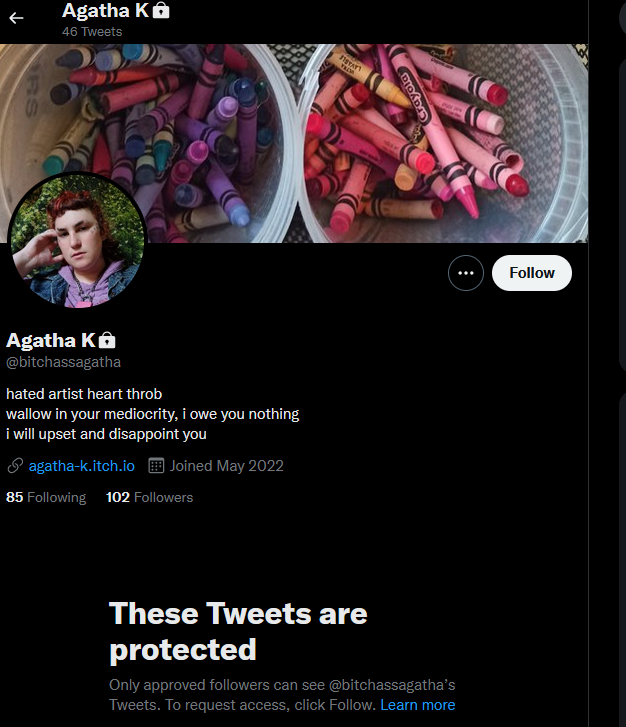The image size is (626, 727).
Task: Click the Follow button
Action: click(x=532, y=273)
